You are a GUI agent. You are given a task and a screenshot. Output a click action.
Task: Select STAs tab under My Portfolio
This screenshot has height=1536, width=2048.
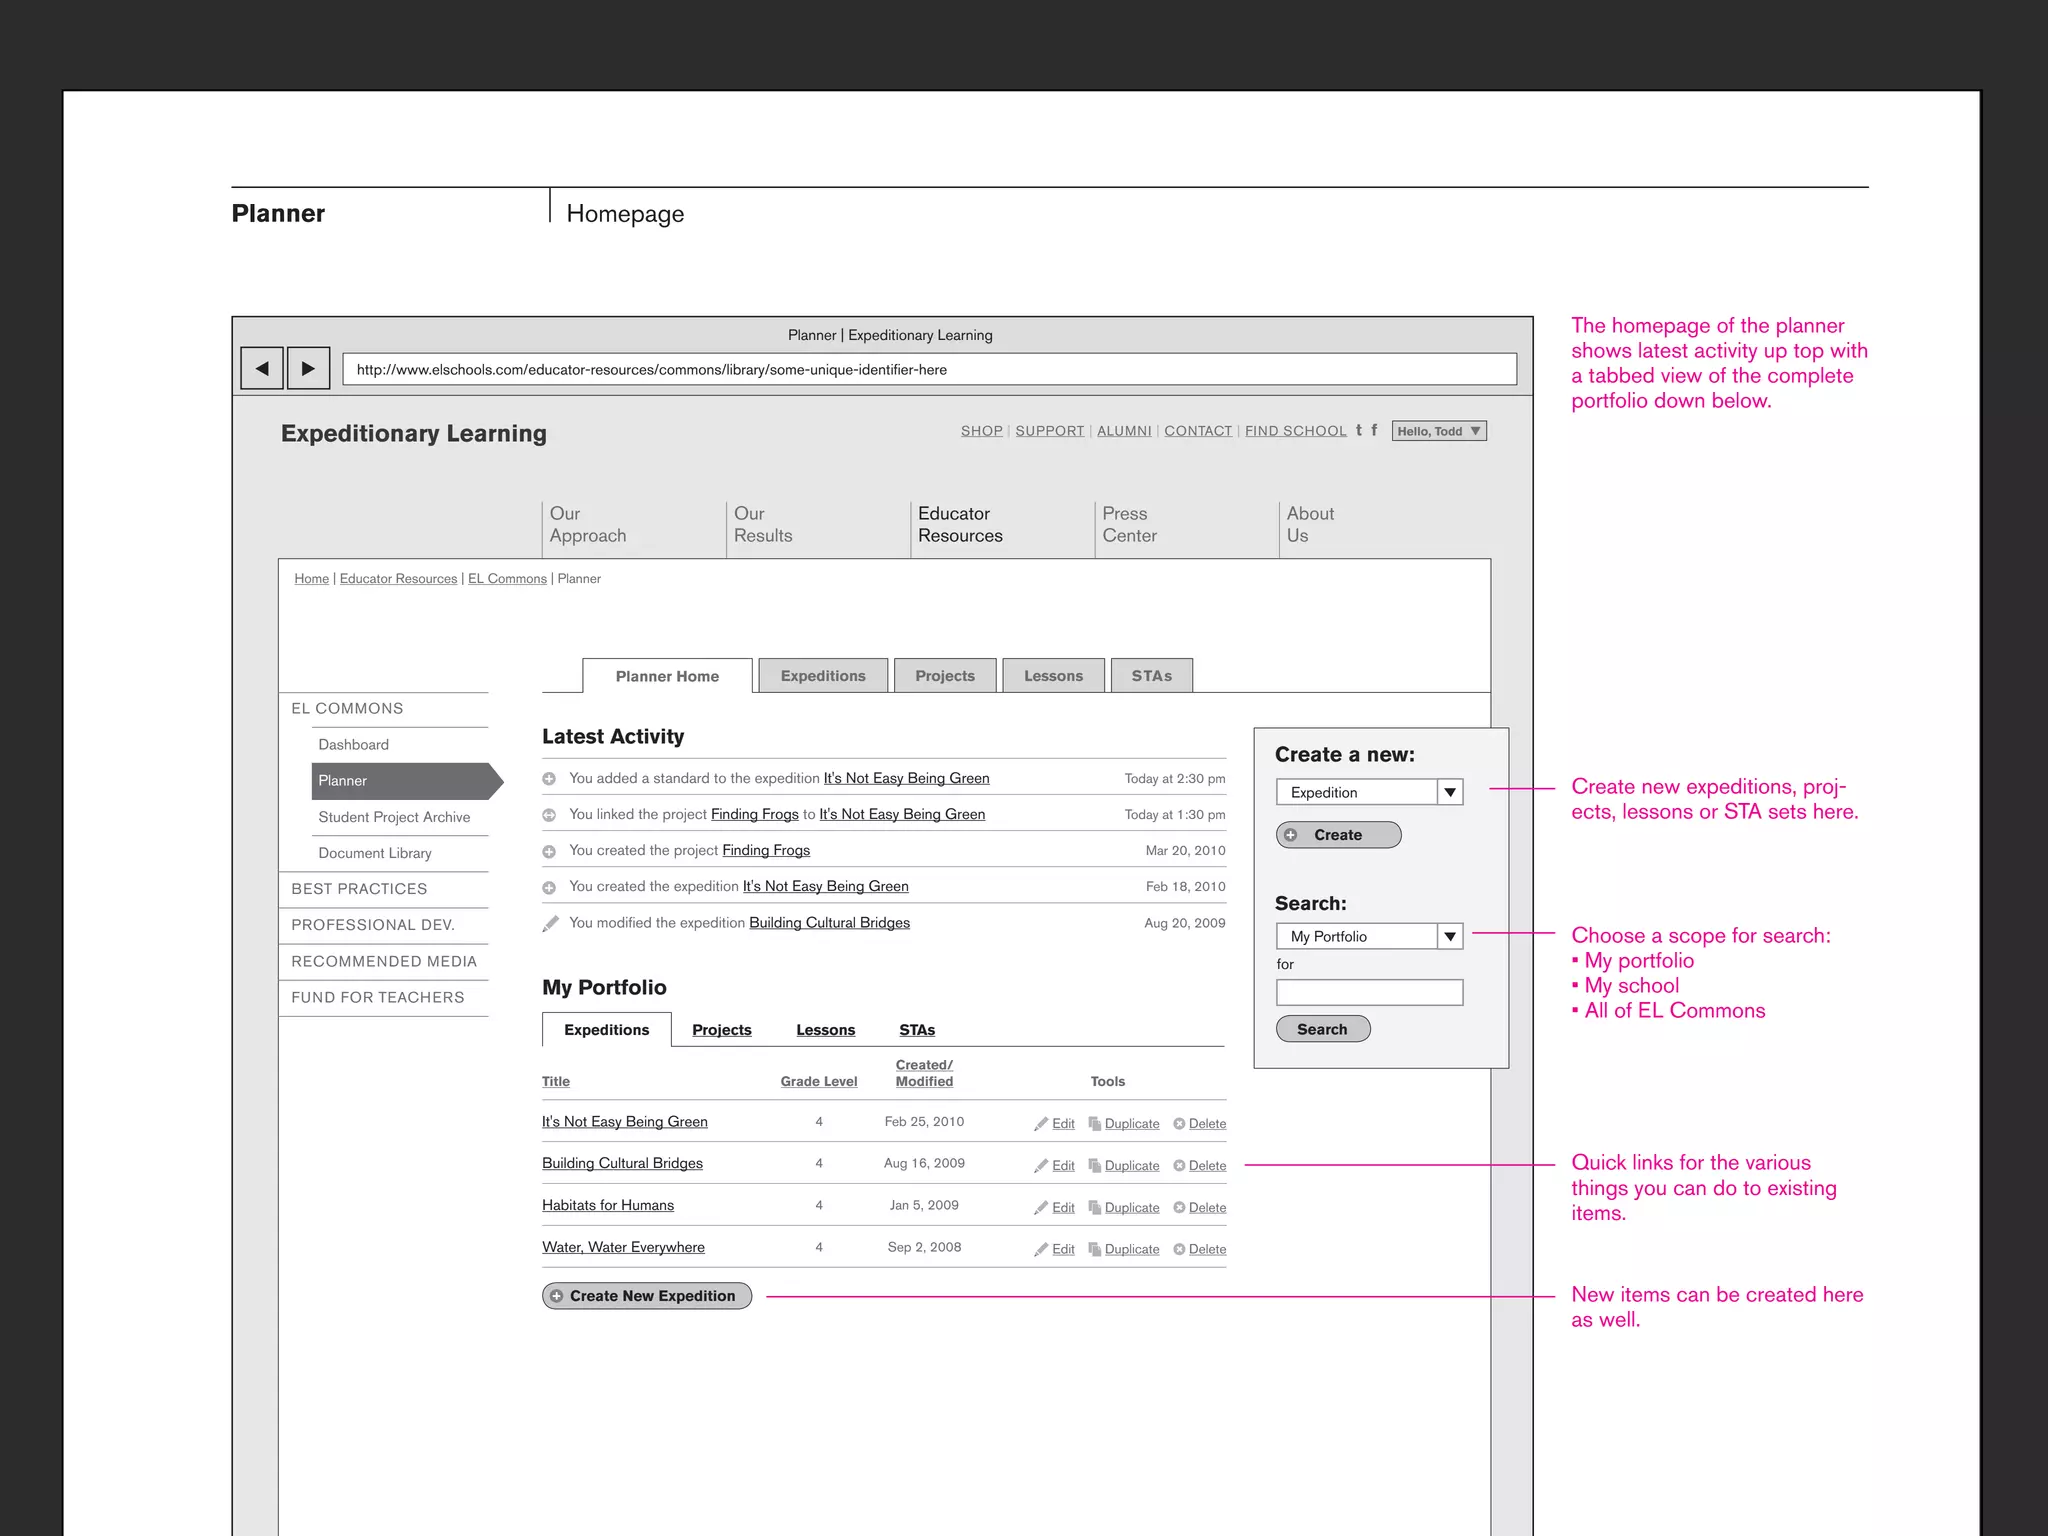point(917,1030)
